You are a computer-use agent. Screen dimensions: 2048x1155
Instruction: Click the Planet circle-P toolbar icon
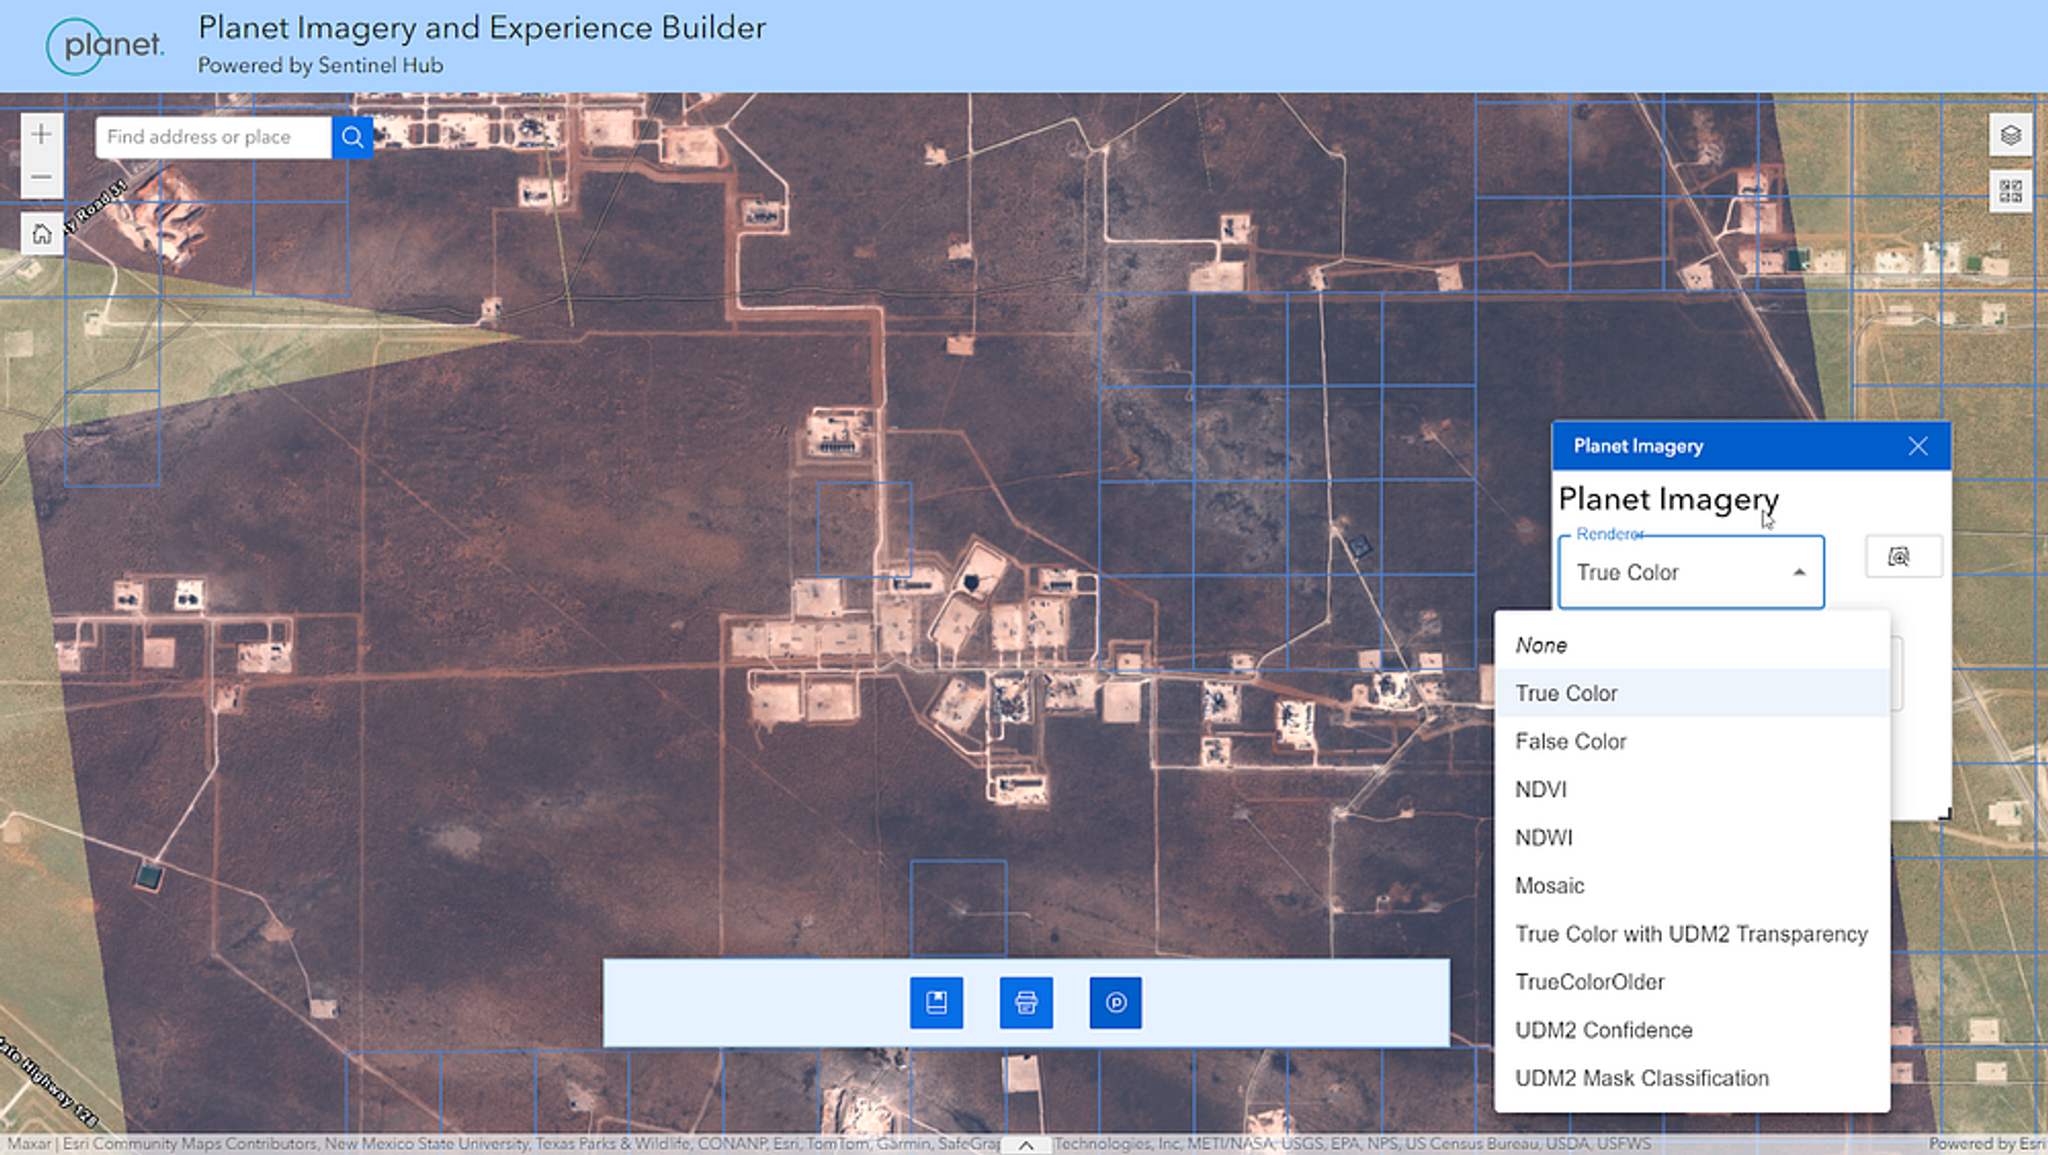(1116, 1002)
